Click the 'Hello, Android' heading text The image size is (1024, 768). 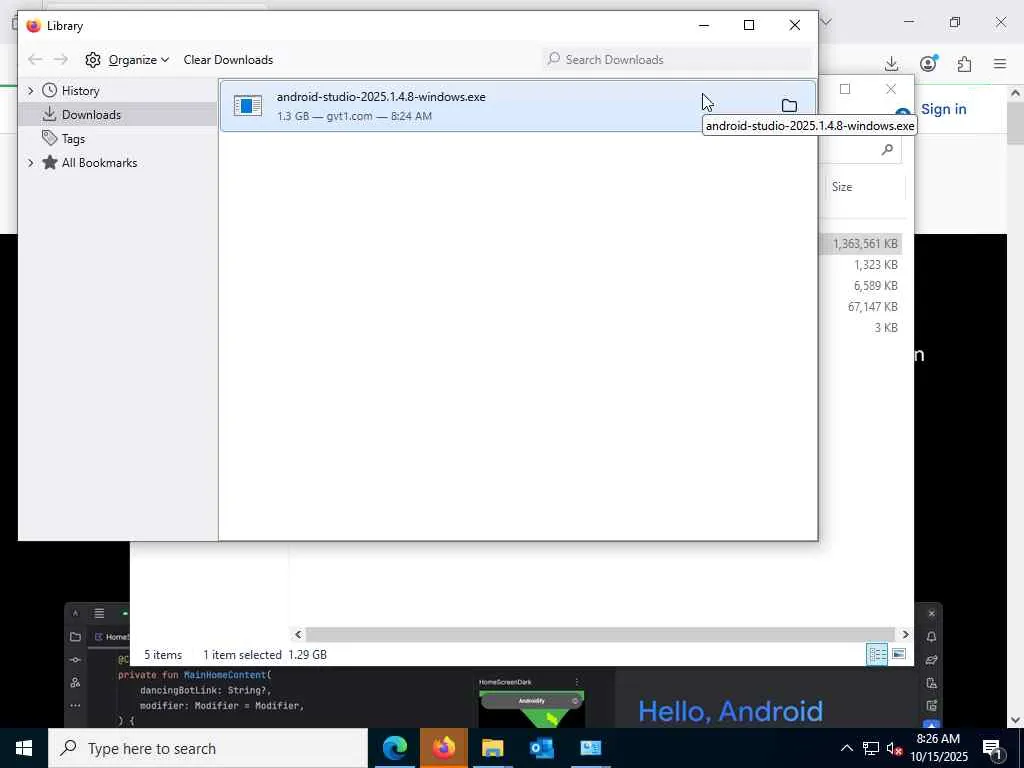tap(730, 711)
